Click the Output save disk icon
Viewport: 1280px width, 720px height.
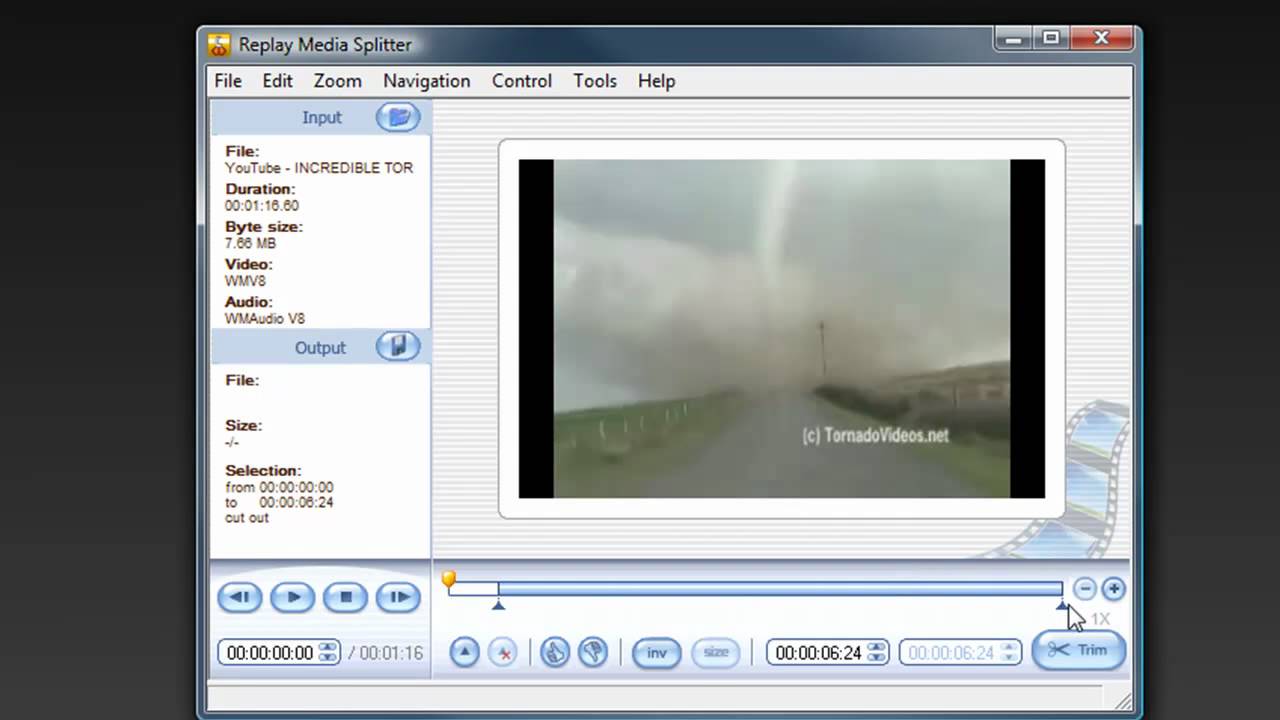pos(398,347)
